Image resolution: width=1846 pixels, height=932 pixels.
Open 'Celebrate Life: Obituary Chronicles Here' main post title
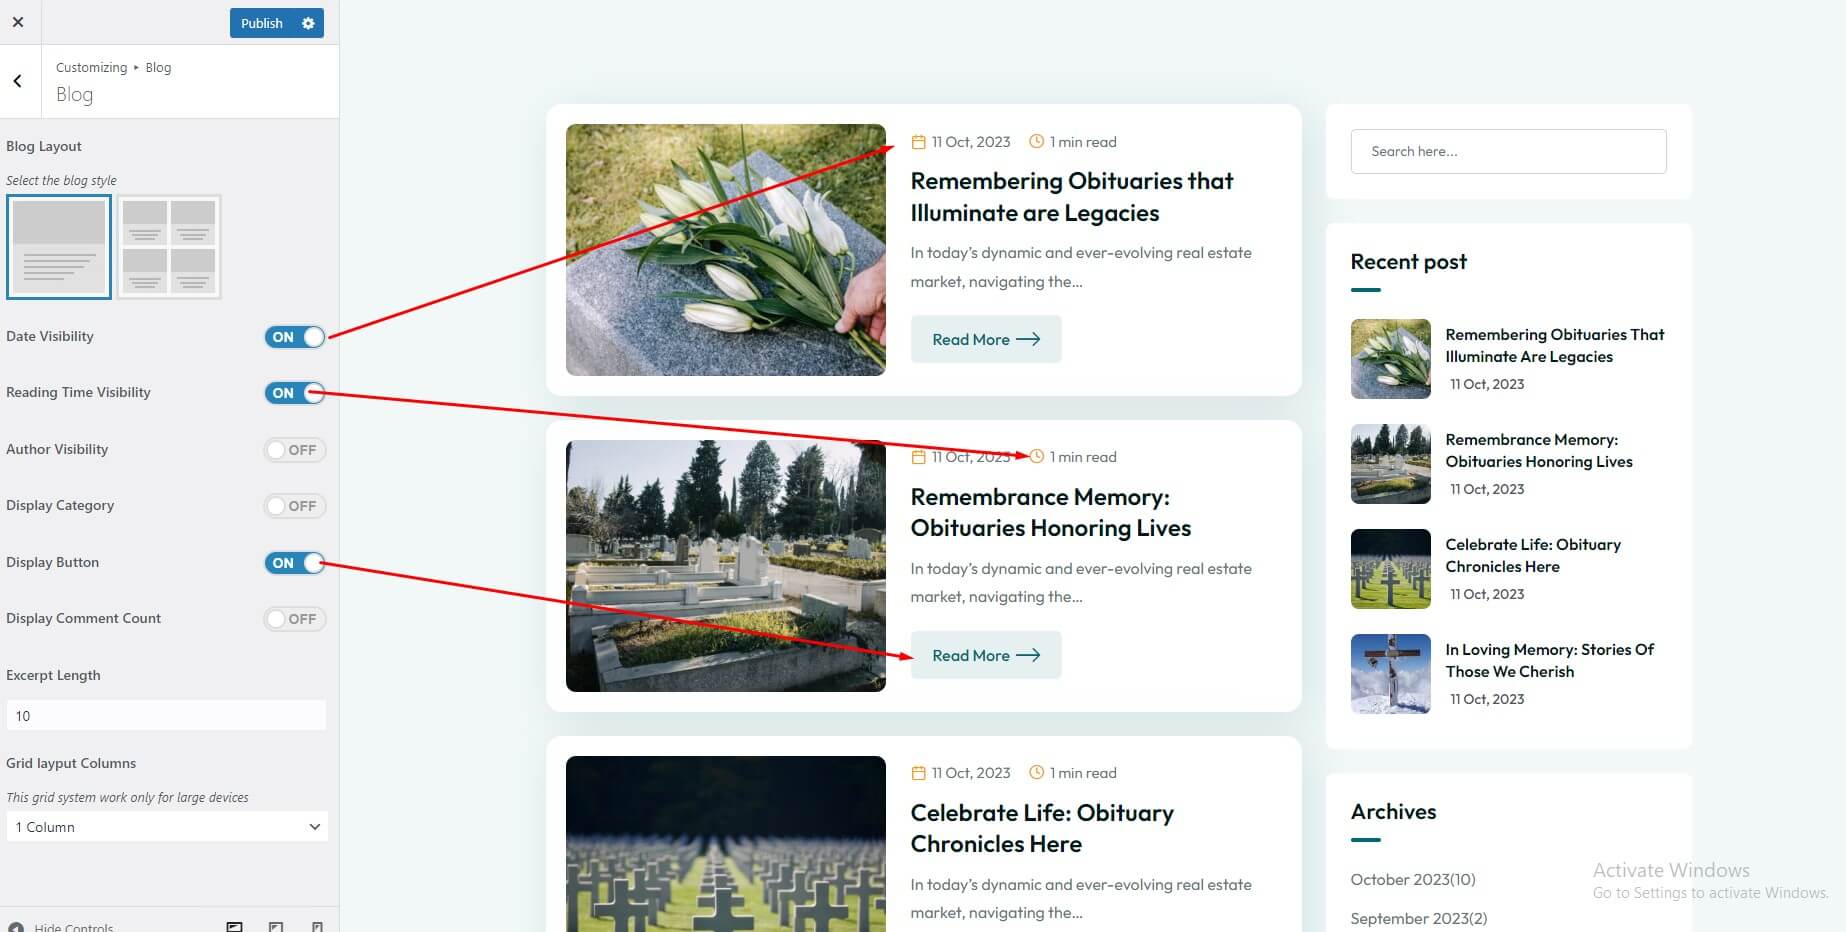1042,828
